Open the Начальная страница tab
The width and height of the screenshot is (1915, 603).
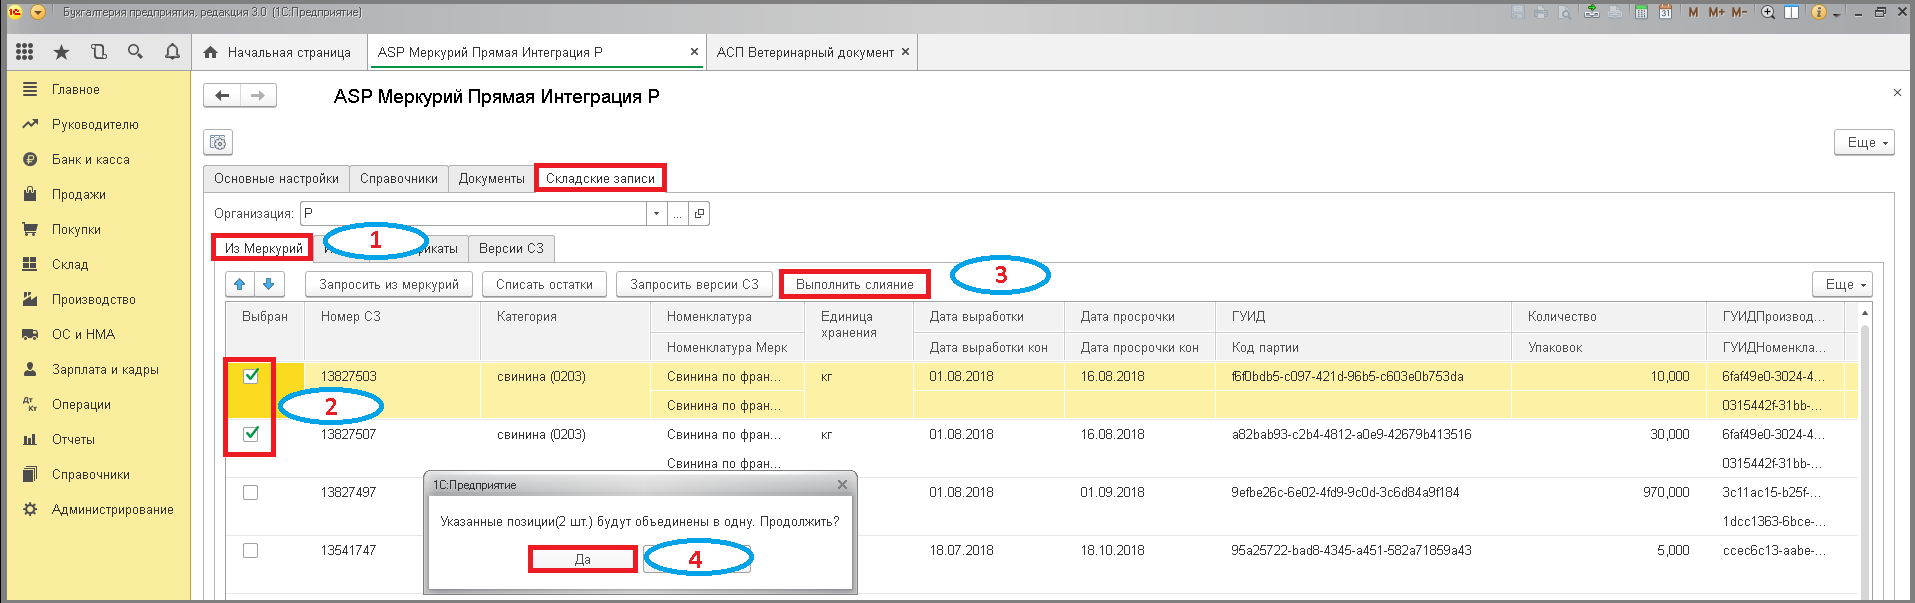pyautogui.click(x=278, y=52)
